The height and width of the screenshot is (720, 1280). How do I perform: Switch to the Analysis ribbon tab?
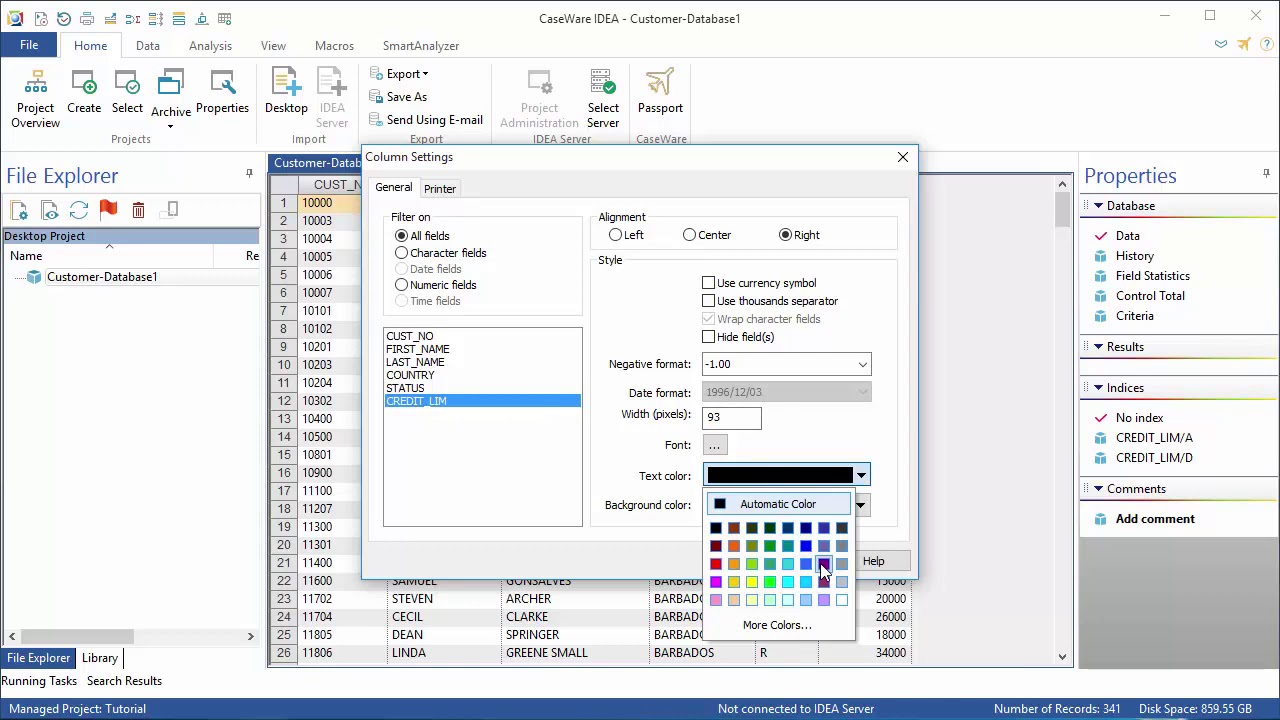210,46
